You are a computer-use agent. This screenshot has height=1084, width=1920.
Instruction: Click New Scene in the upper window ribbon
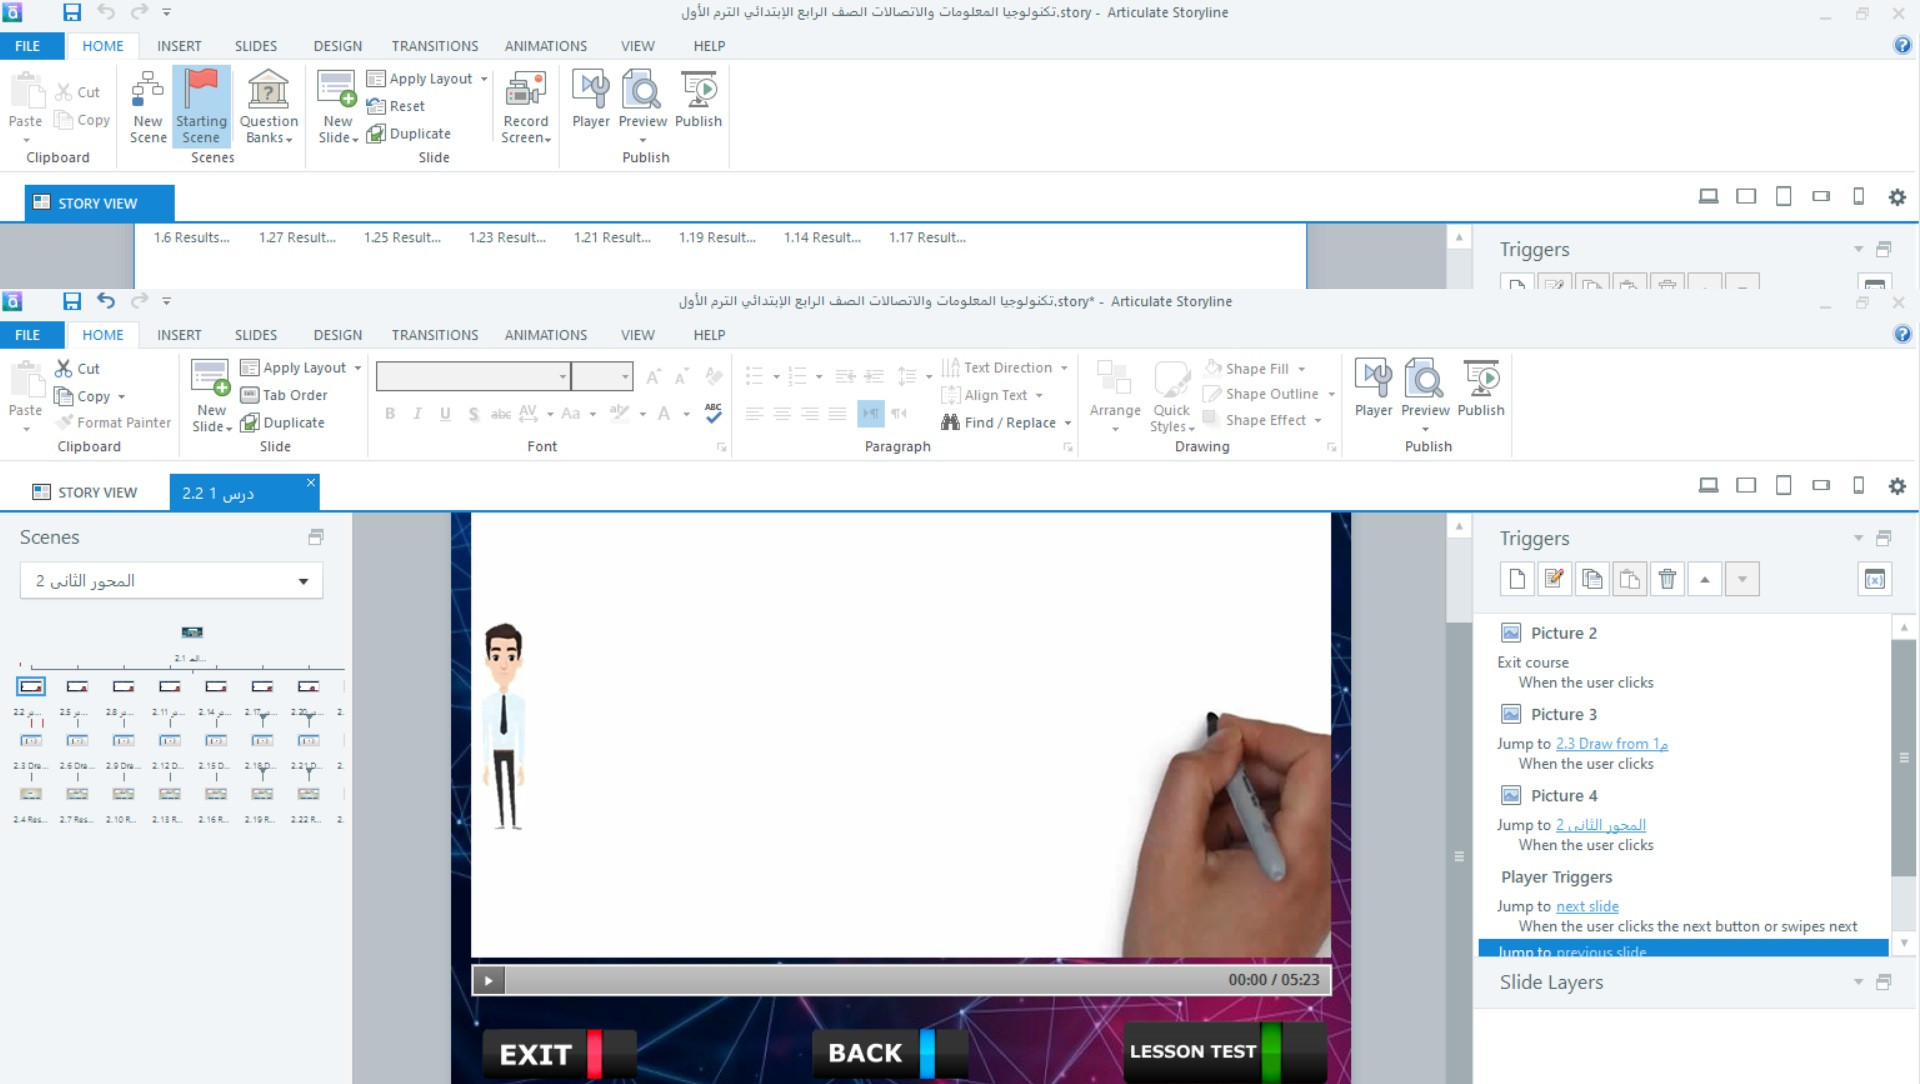click(148, 107)
